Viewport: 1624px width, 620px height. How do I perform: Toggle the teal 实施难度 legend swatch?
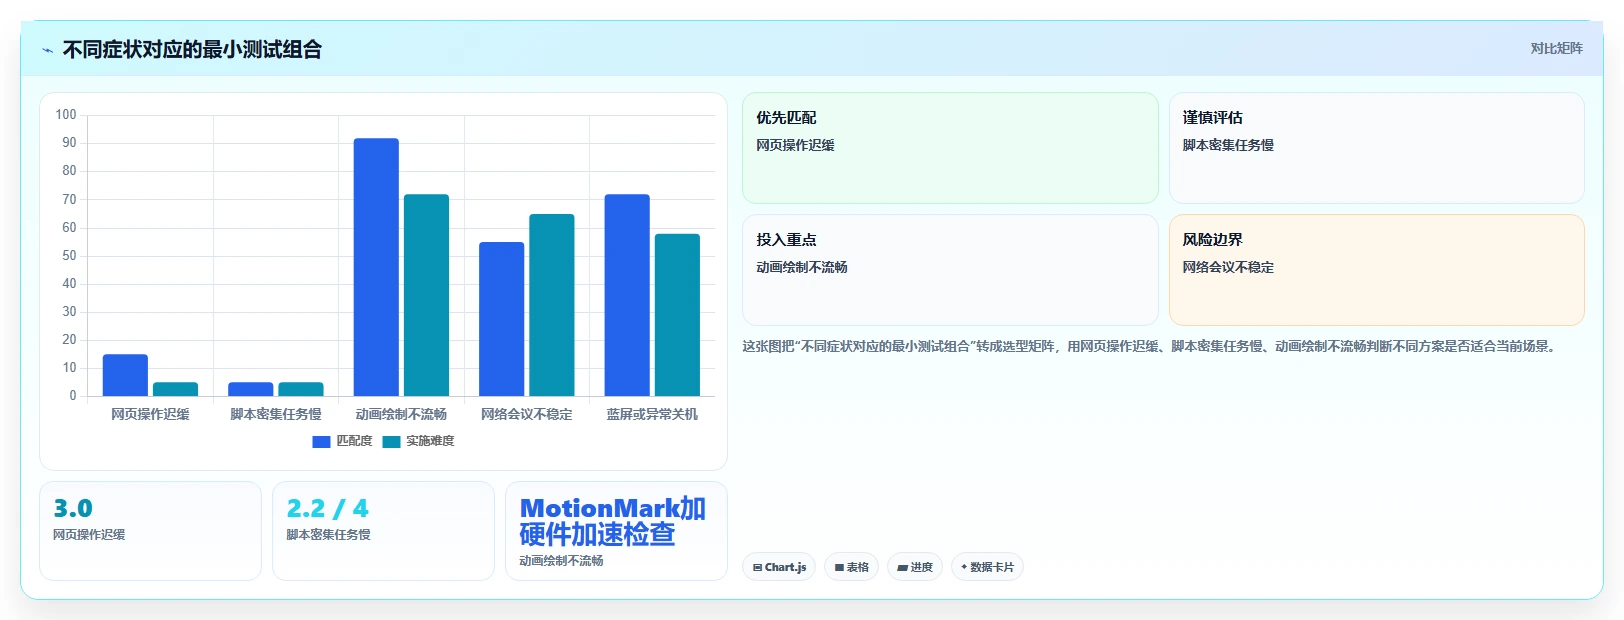391,441
